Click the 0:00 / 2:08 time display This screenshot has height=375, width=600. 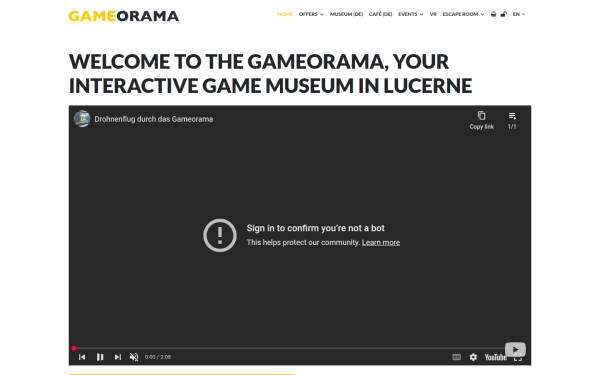click(x=158, y=357)
